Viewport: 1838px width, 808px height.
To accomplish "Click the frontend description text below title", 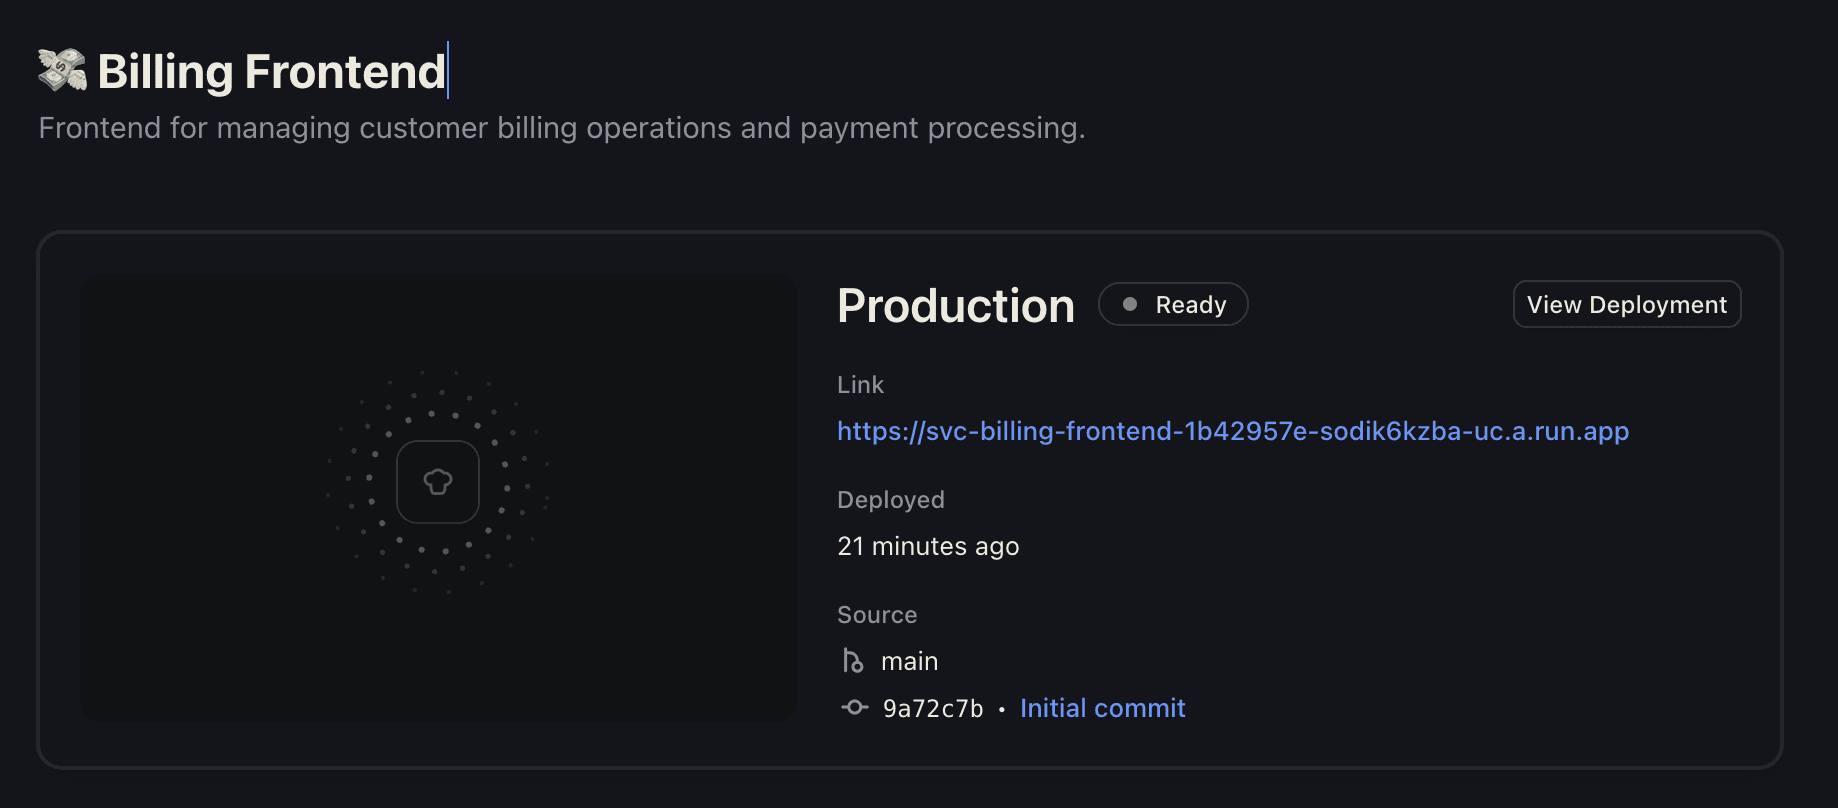I will [x=562, y=128].
